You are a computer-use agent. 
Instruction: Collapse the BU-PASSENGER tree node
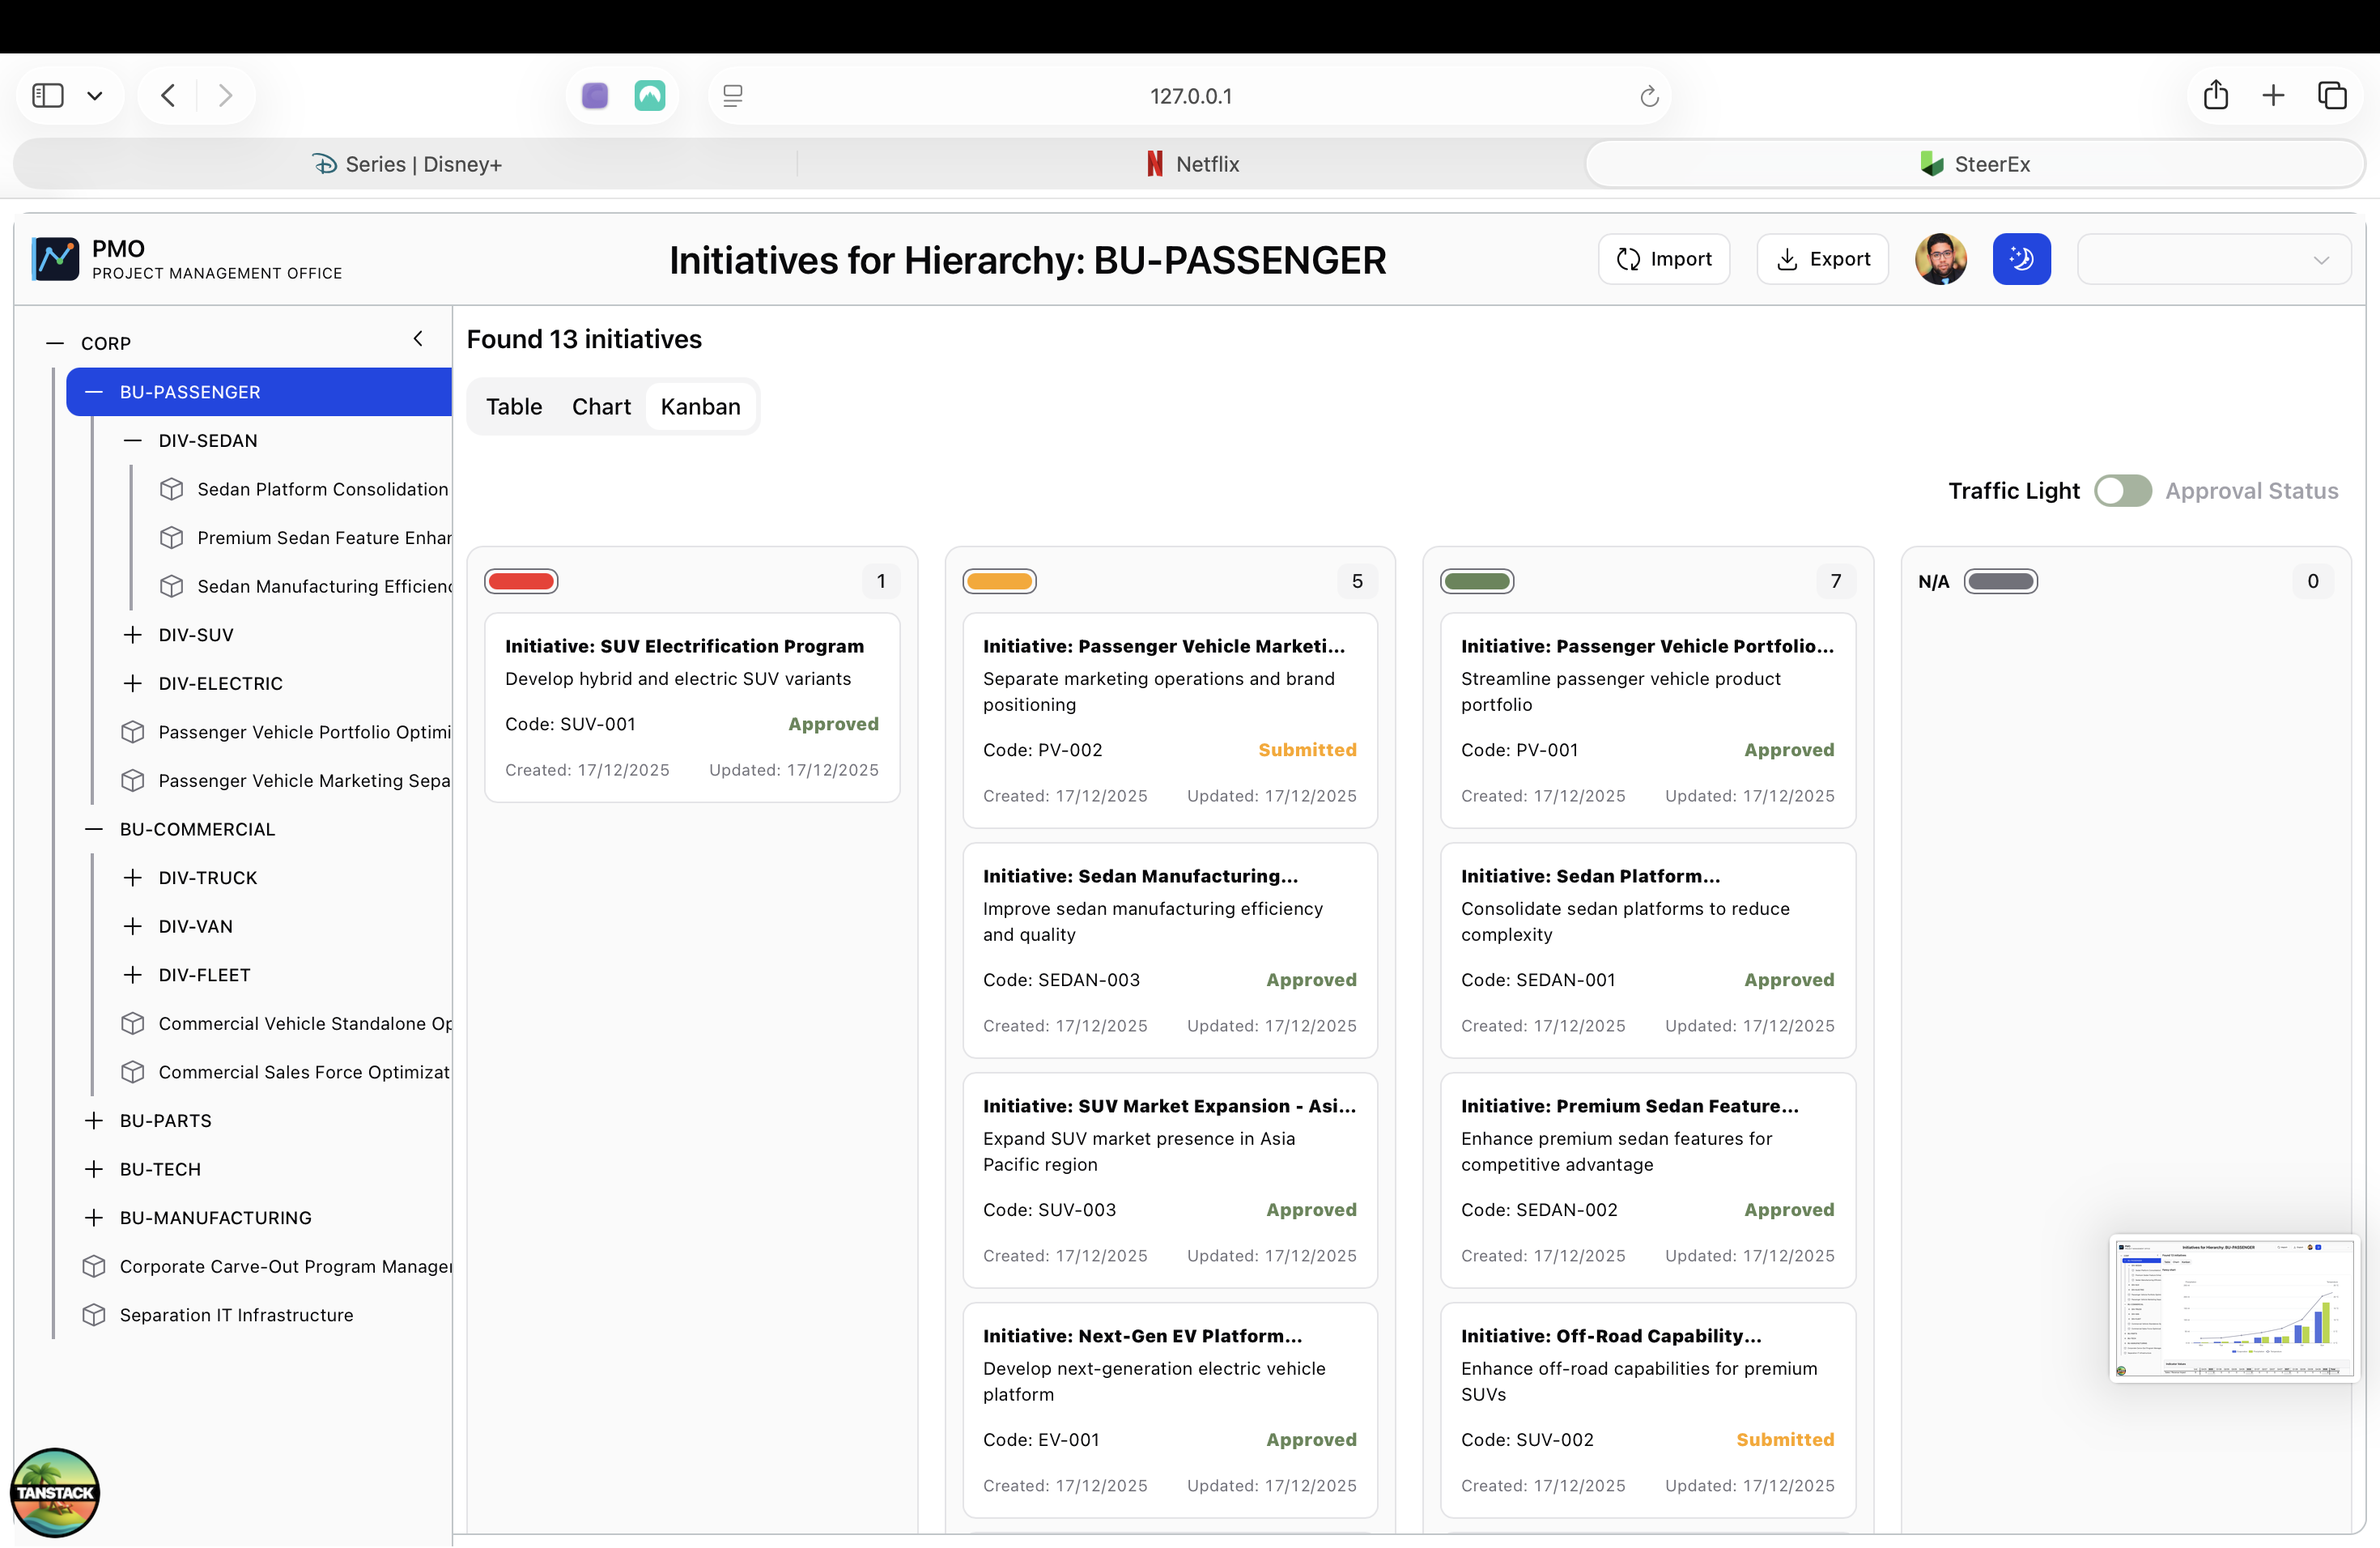94,392
